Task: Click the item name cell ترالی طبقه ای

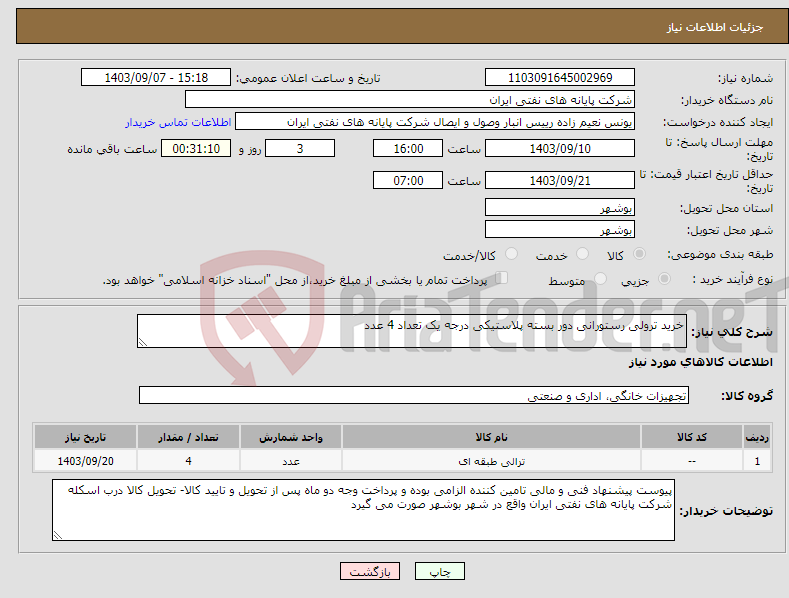Action: click(491, 461)
